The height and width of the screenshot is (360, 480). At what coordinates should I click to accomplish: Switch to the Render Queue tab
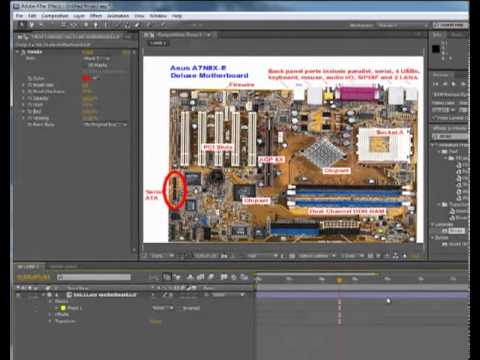tap(63, 266)
